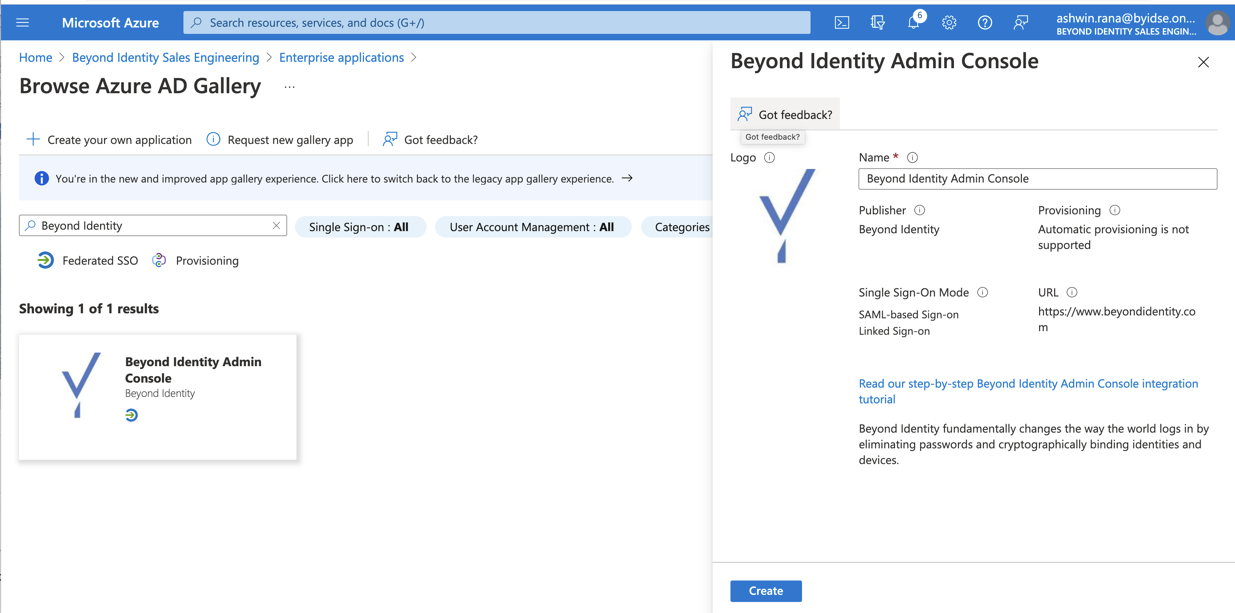Click the info icon next to Logo

[769, 158]
